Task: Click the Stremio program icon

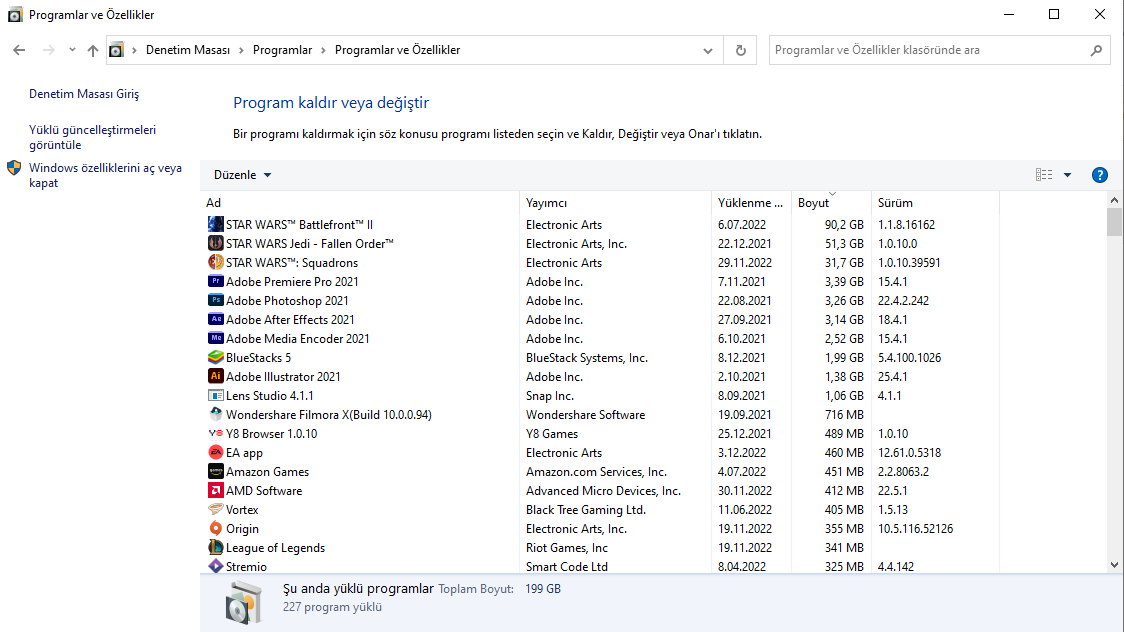Action: (215, 565)
